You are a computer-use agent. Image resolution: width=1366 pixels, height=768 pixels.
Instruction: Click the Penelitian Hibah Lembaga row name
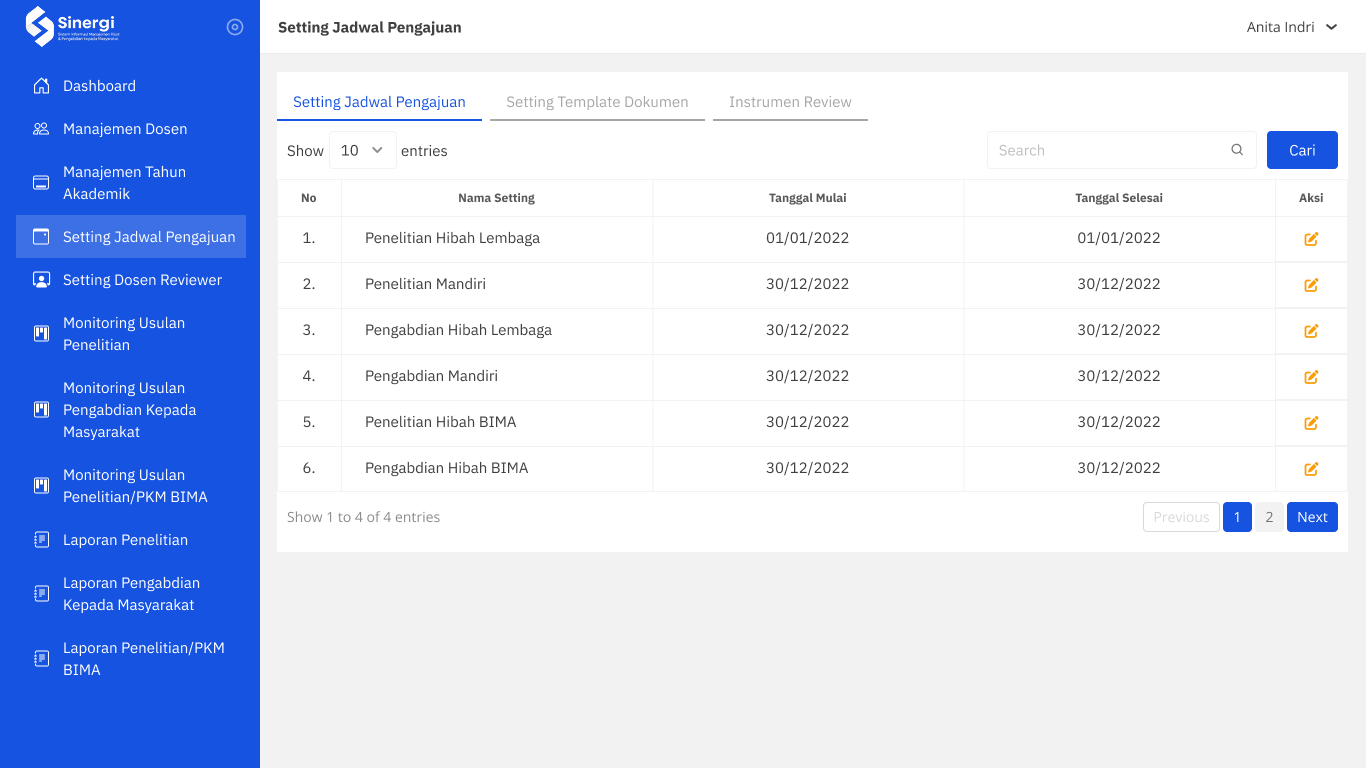click(x=452, y=238)
